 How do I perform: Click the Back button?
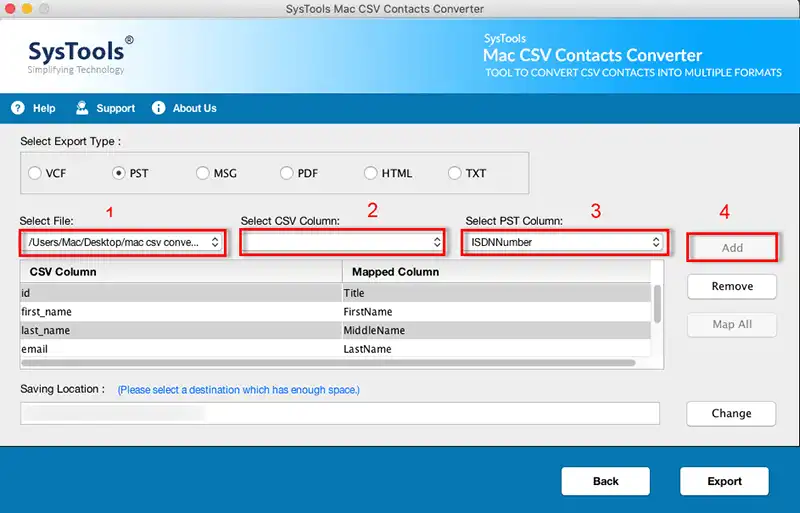pos(606,481)
